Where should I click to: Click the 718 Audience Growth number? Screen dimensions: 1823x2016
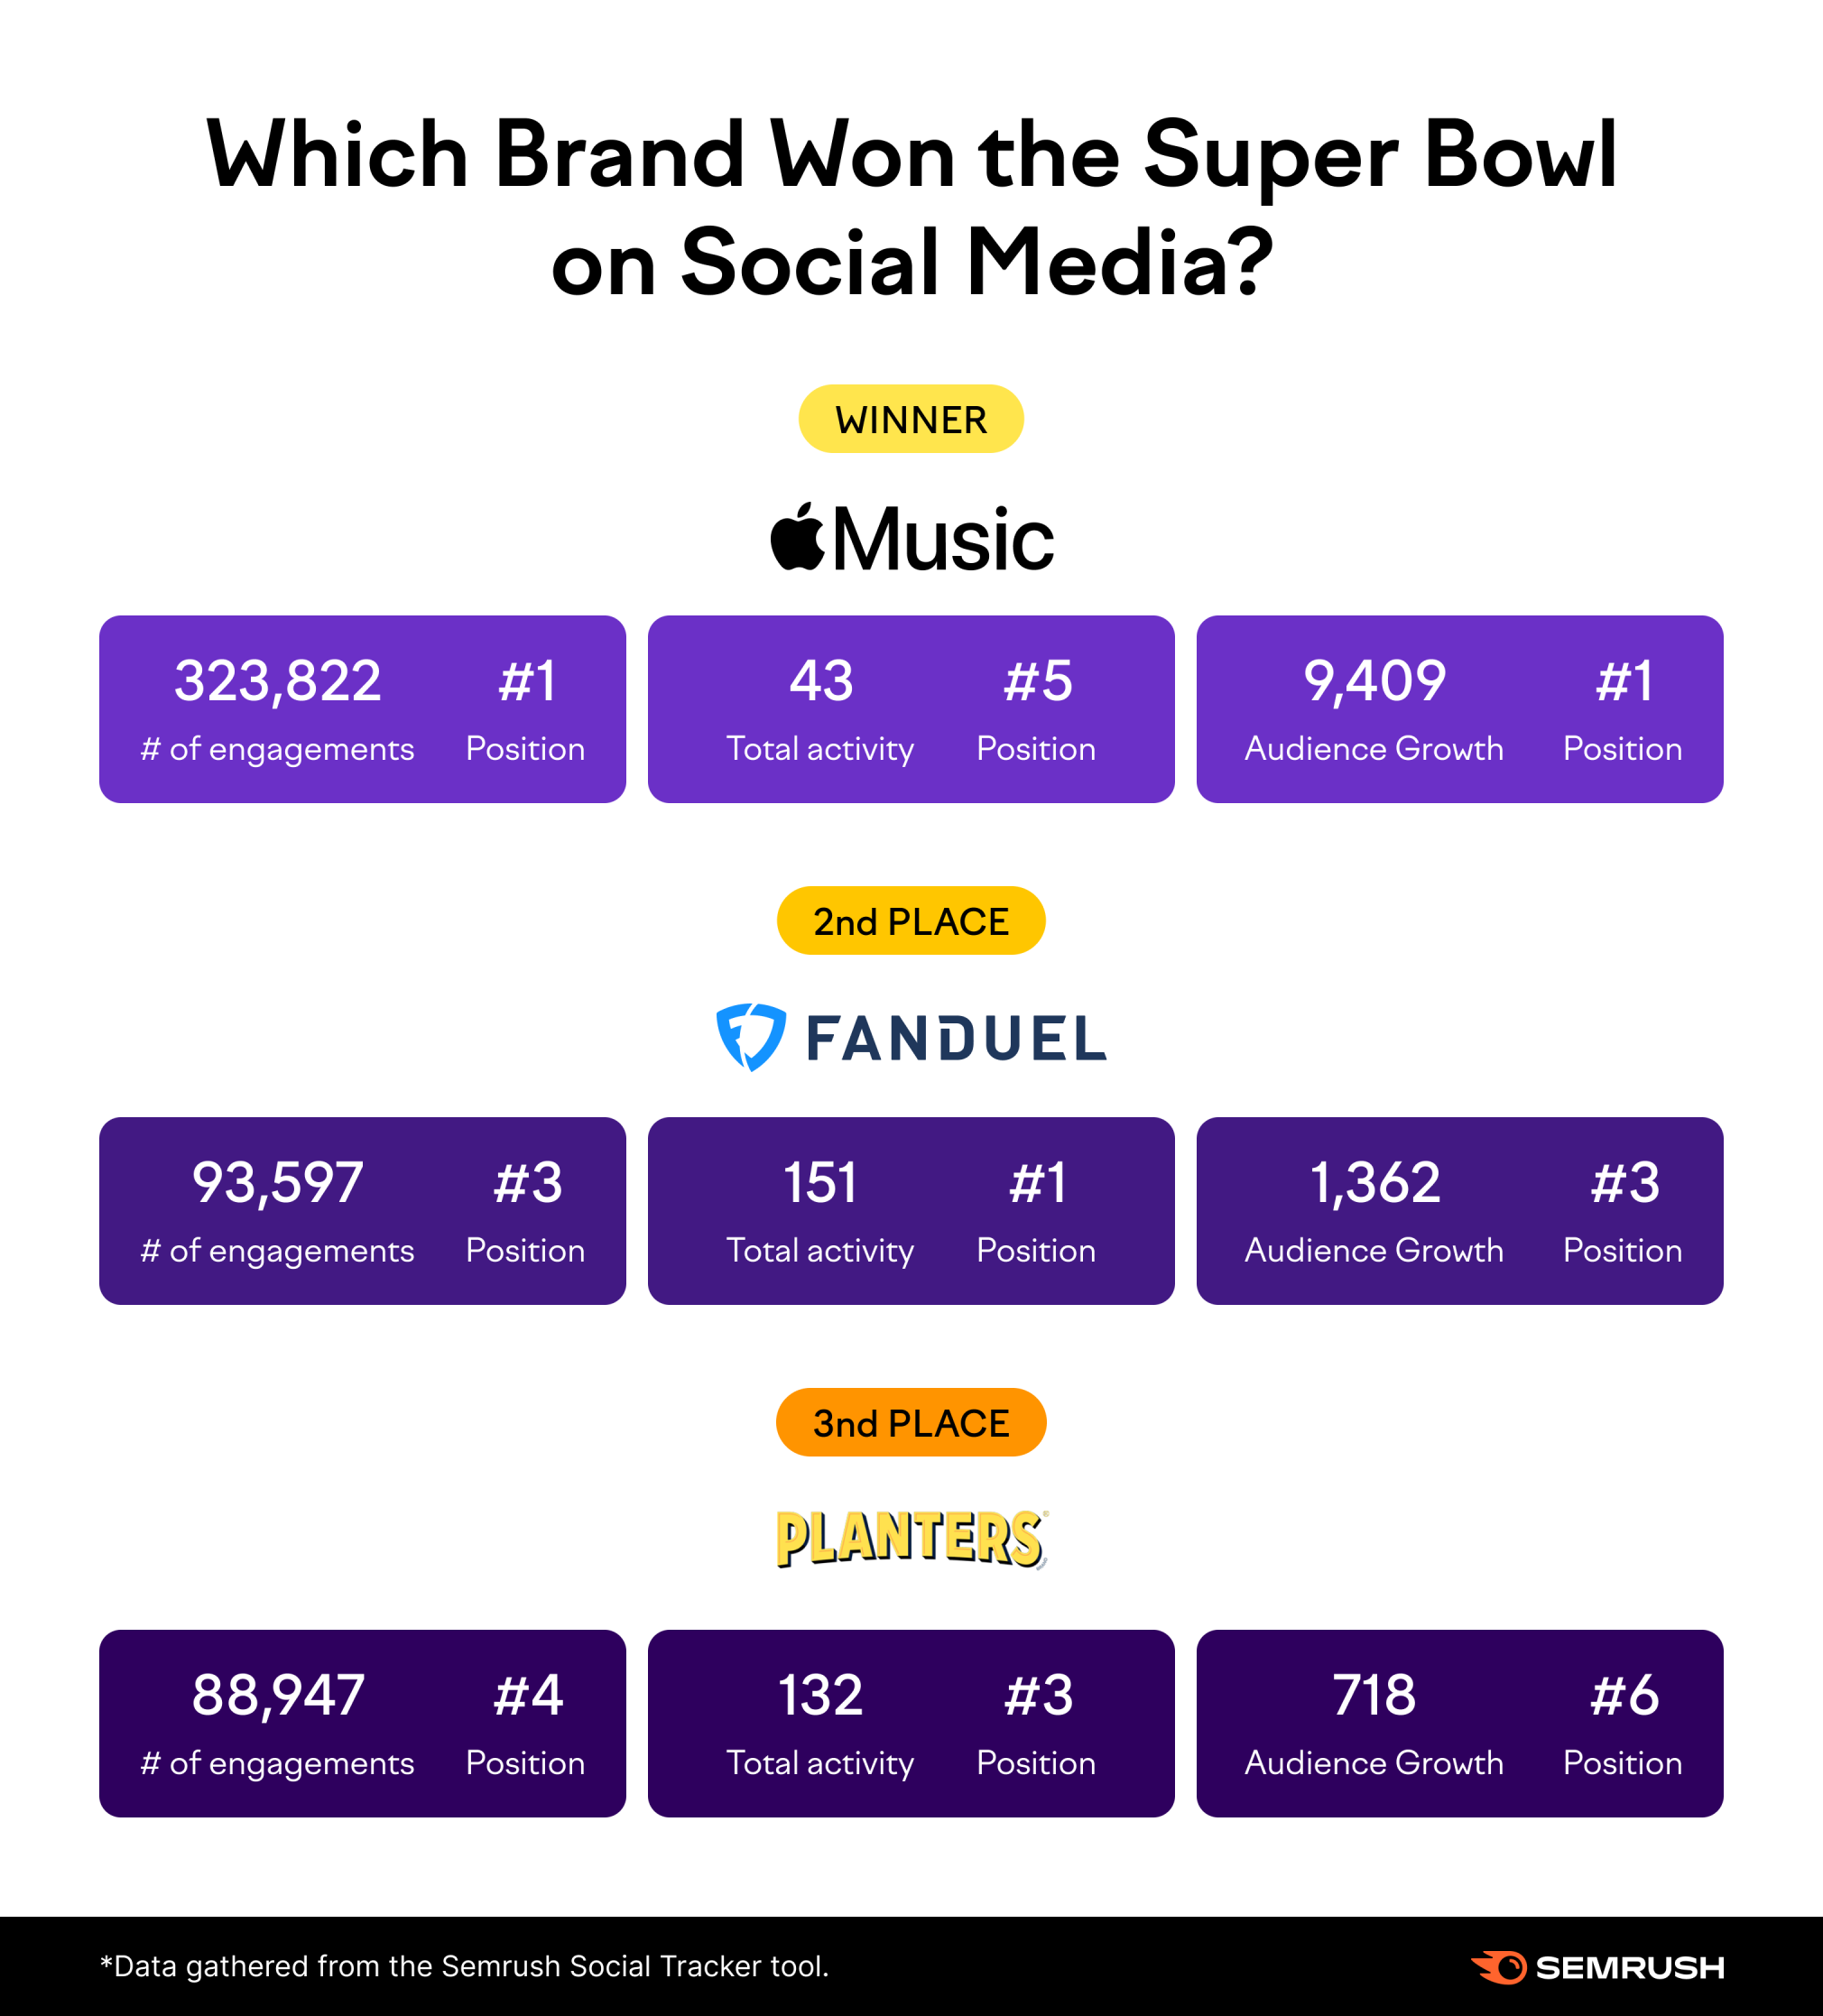click(x=1374, y=1695)
